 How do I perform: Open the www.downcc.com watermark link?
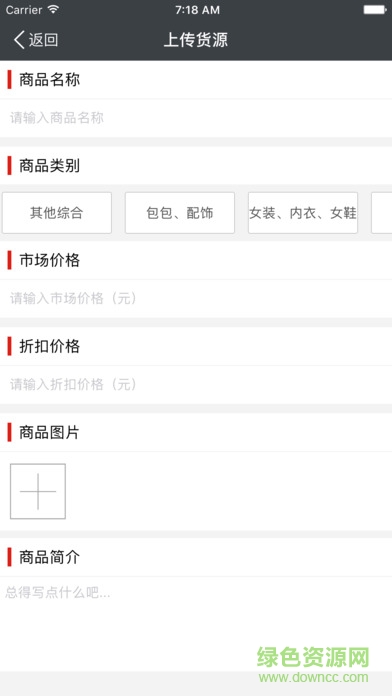[313, 677]
